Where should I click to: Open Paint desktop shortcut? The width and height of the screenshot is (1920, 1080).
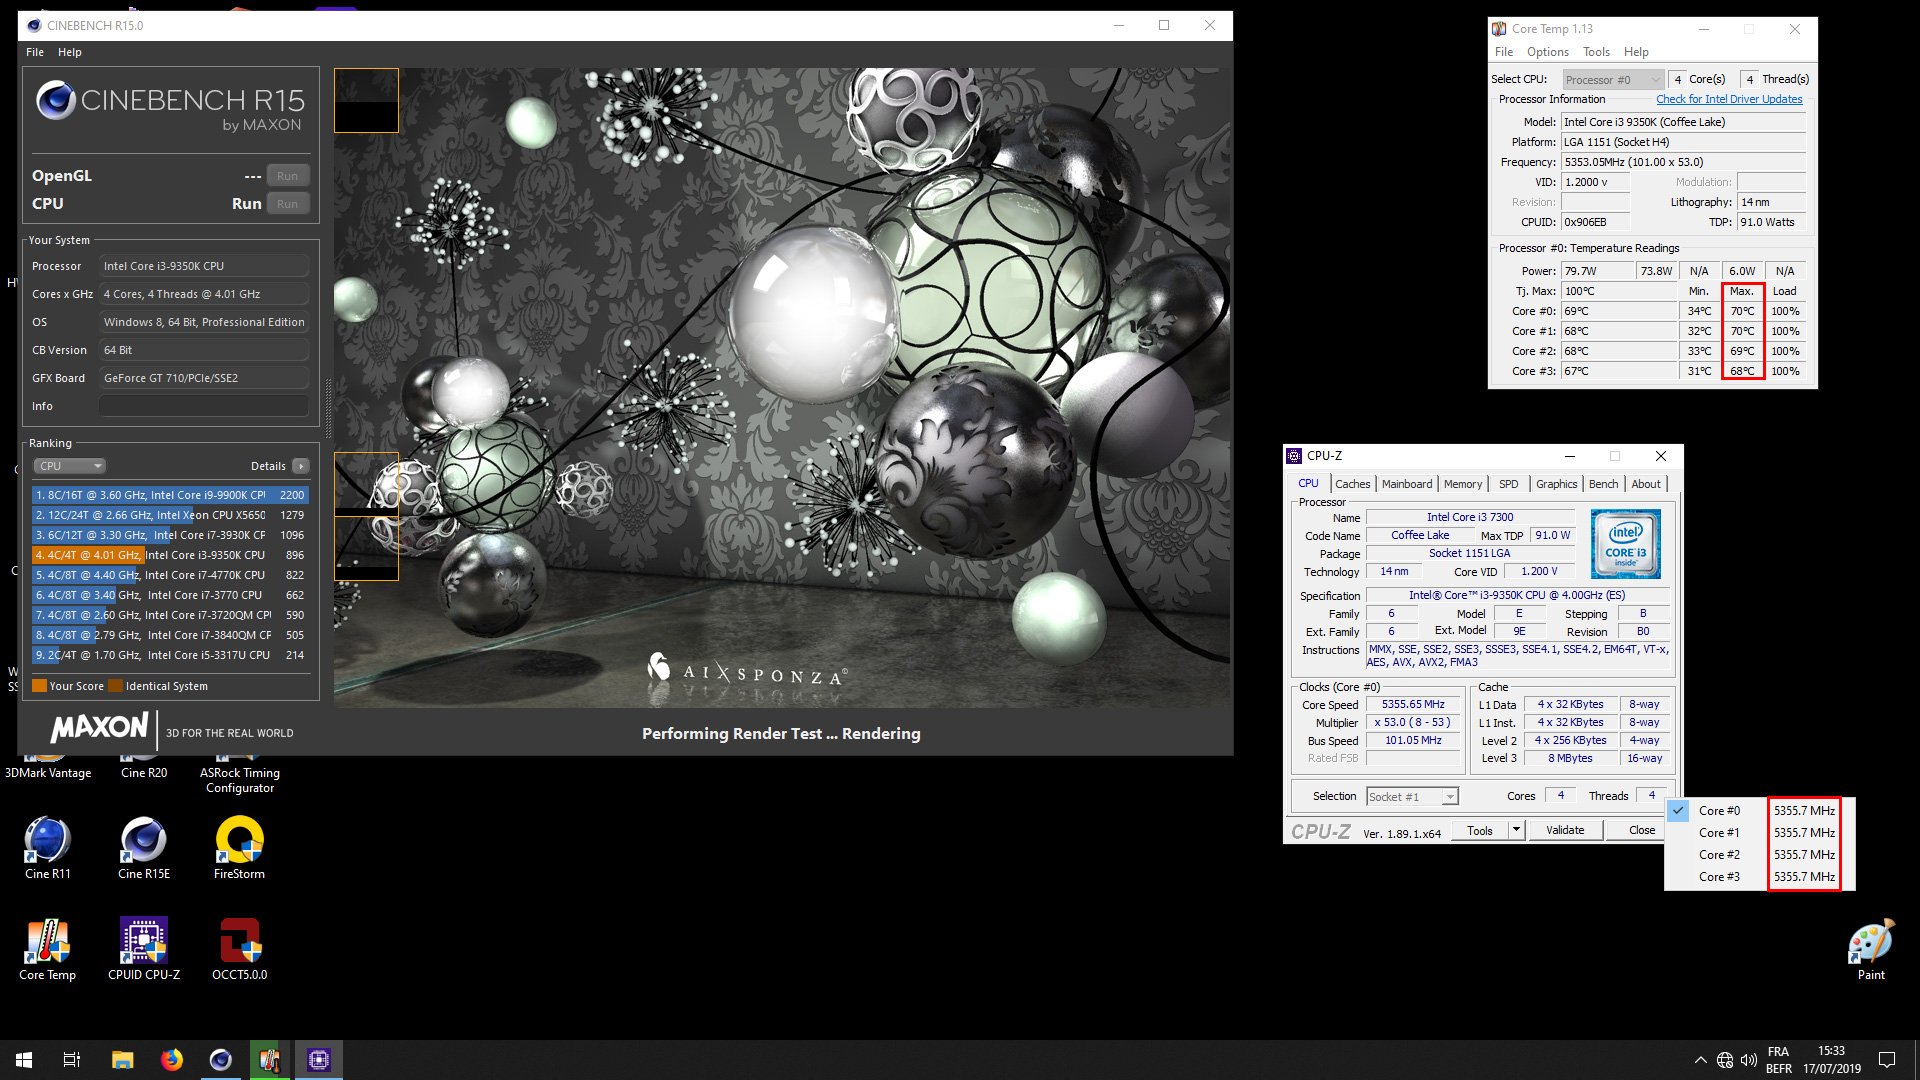click(x=1871, y=950)
